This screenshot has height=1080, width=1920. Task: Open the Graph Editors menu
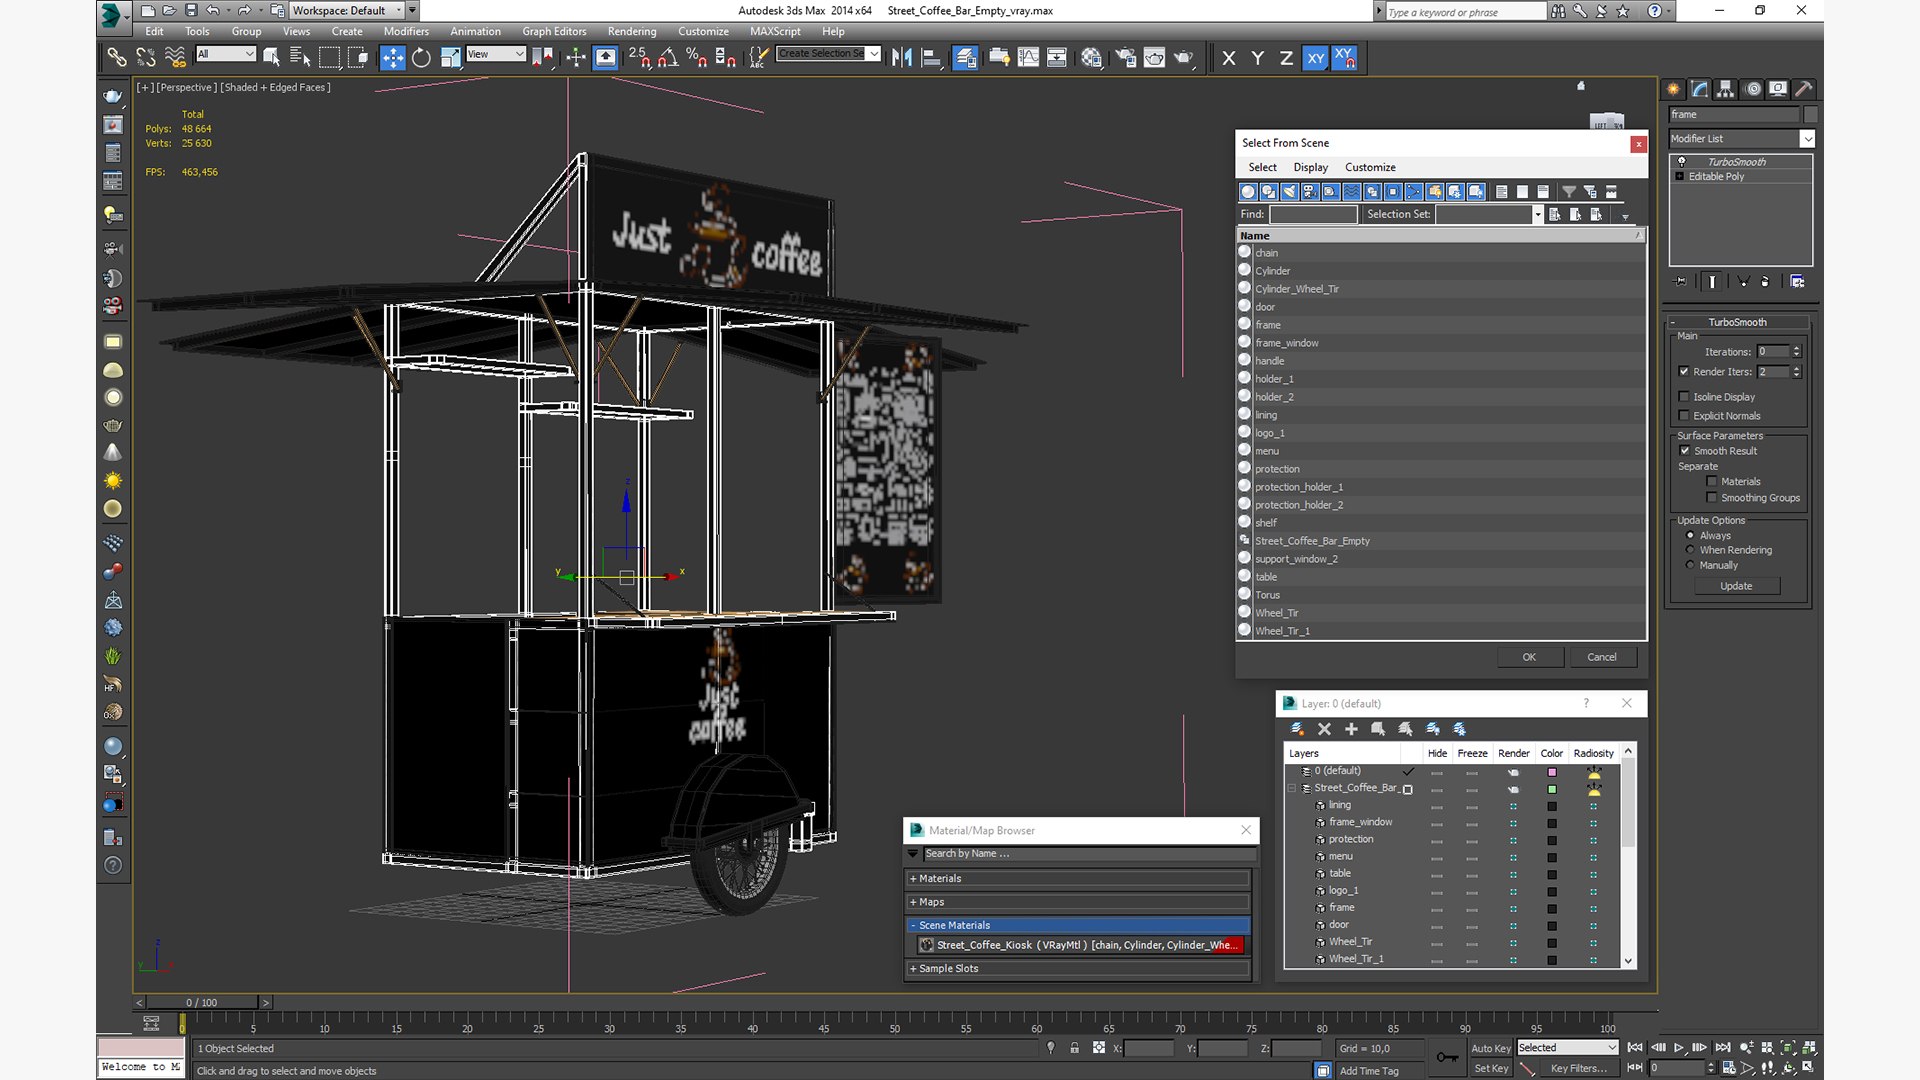[x=554, y=32]
